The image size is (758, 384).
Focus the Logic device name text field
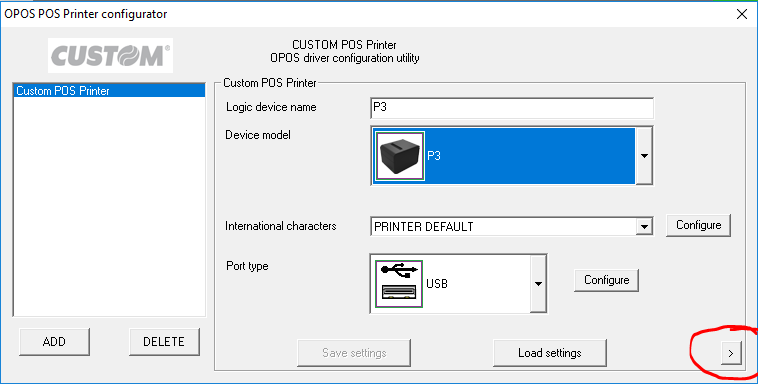click(x=512, y=108)
